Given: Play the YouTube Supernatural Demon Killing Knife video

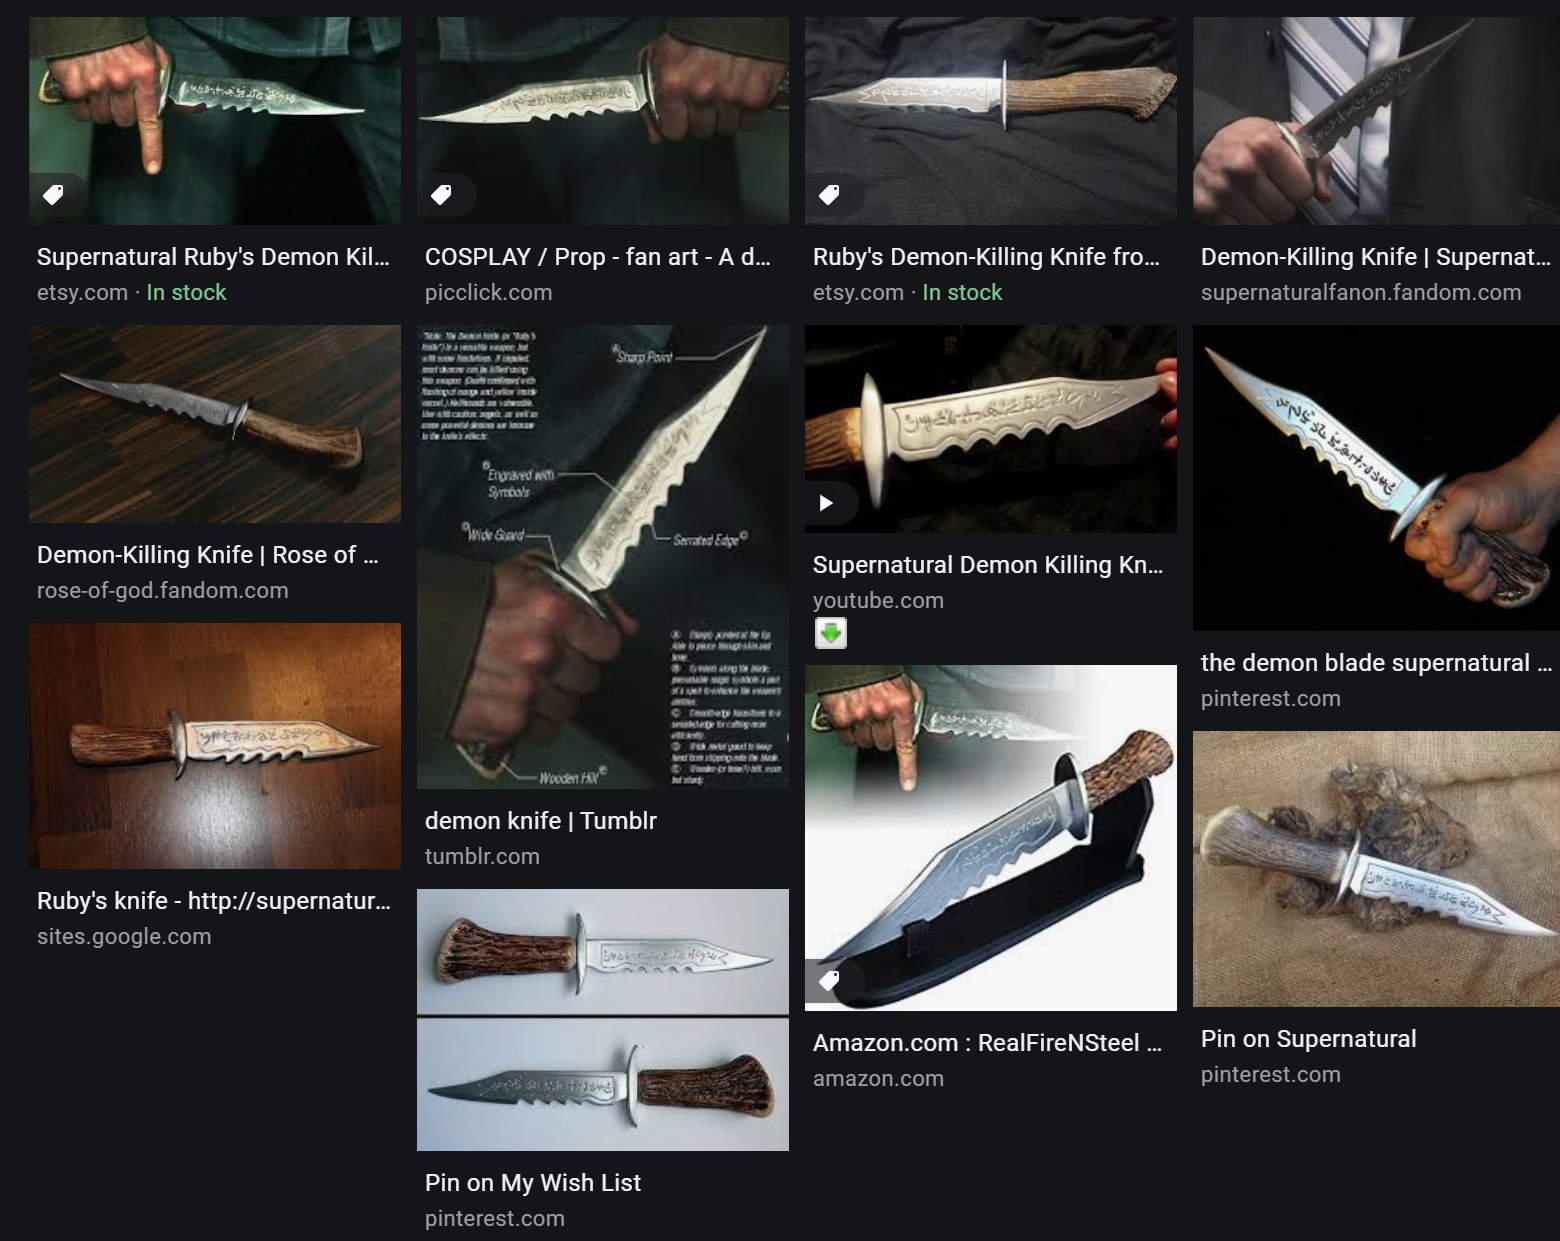Looking at the screenshot, I should click(826, 502).
